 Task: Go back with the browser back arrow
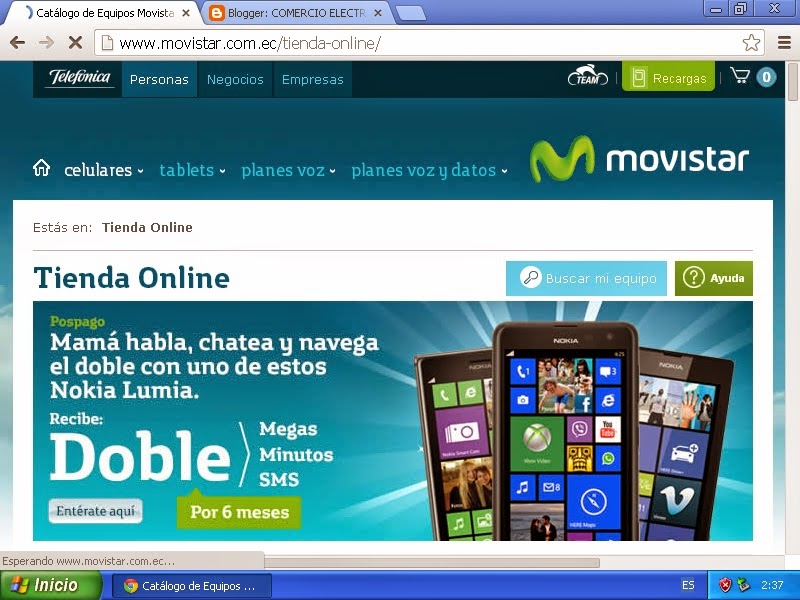pos(17,43)
